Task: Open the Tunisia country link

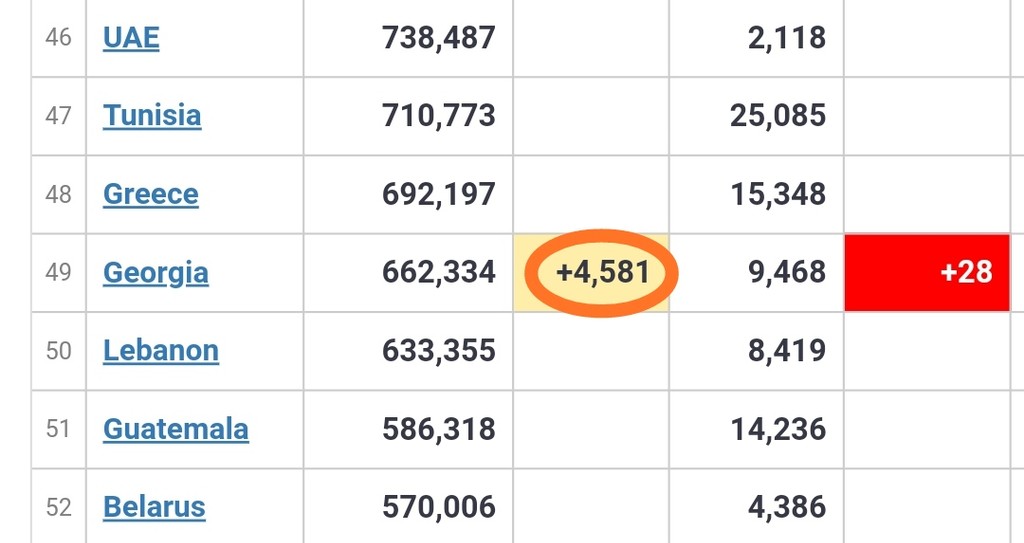Action: (x=152, y=116)
